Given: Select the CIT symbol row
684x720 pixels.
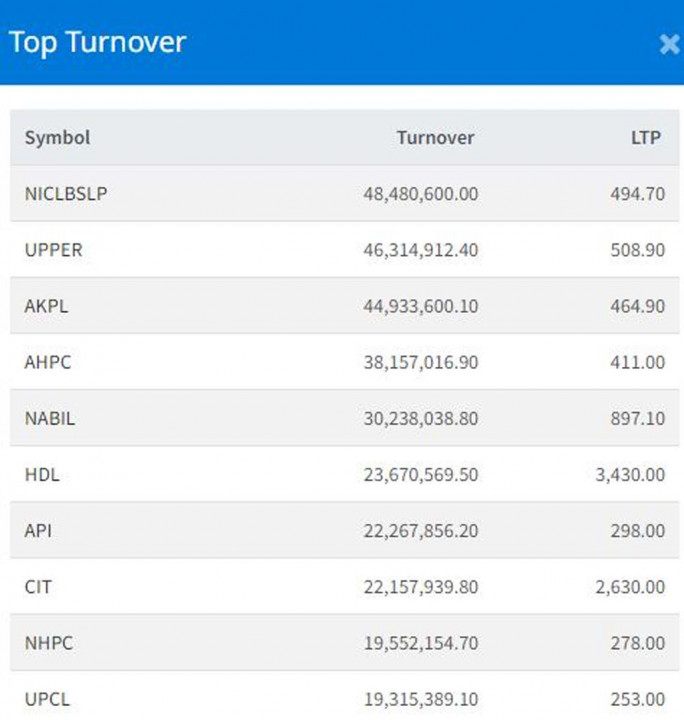Looking at the screenshot, I should click(x=38, y=587).
